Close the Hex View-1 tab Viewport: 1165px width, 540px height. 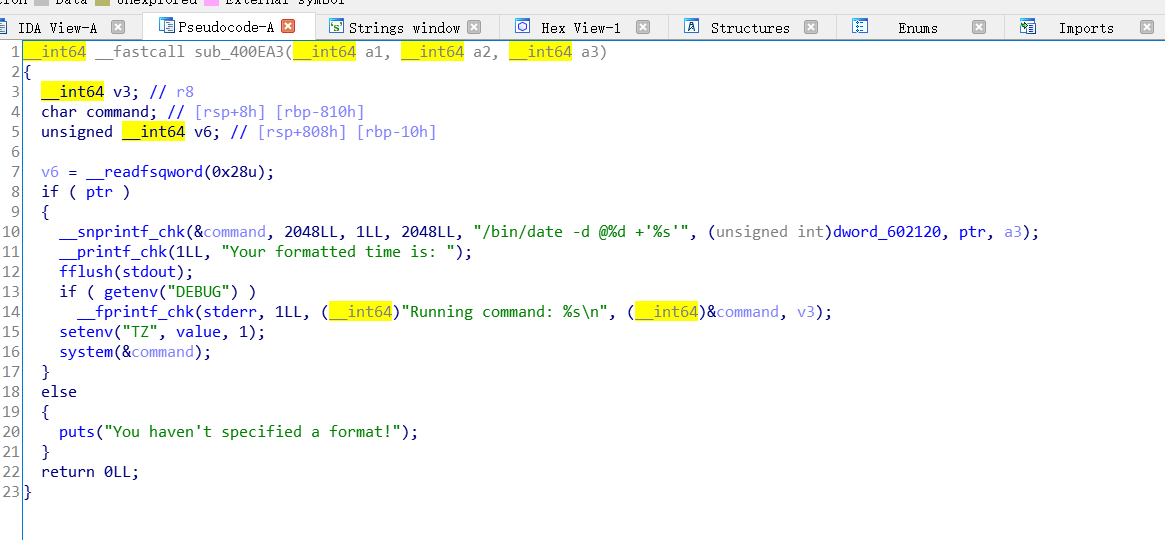coord(643,27)
